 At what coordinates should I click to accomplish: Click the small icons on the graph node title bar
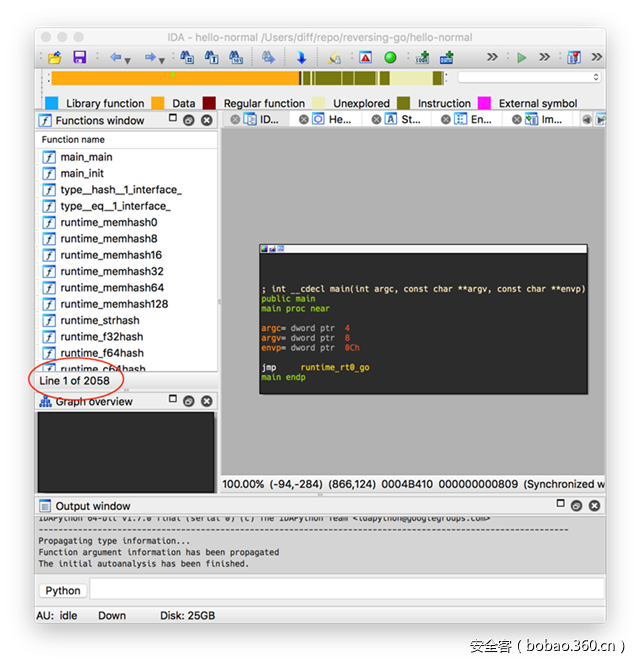272,248
